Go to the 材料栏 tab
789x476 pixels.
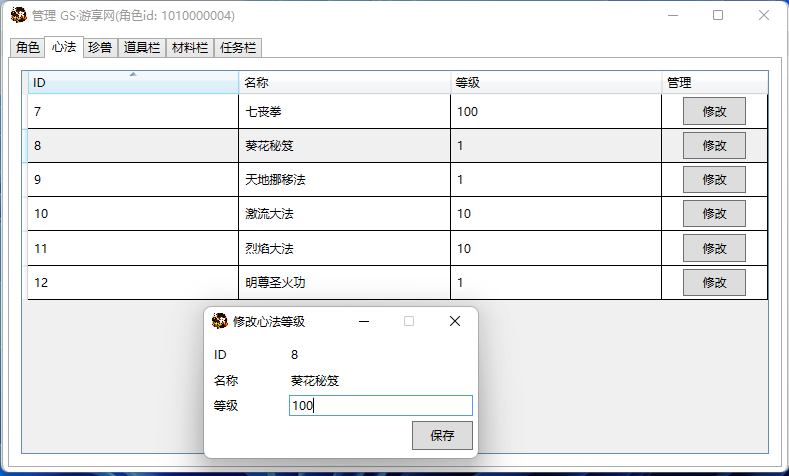189,48
